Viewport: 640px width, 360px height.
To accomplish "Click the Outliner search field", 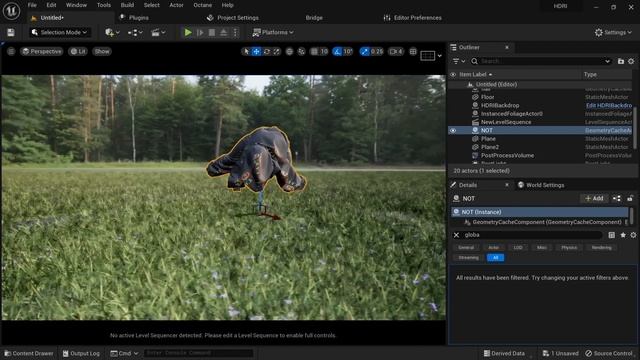I will (x=542, y=61).
